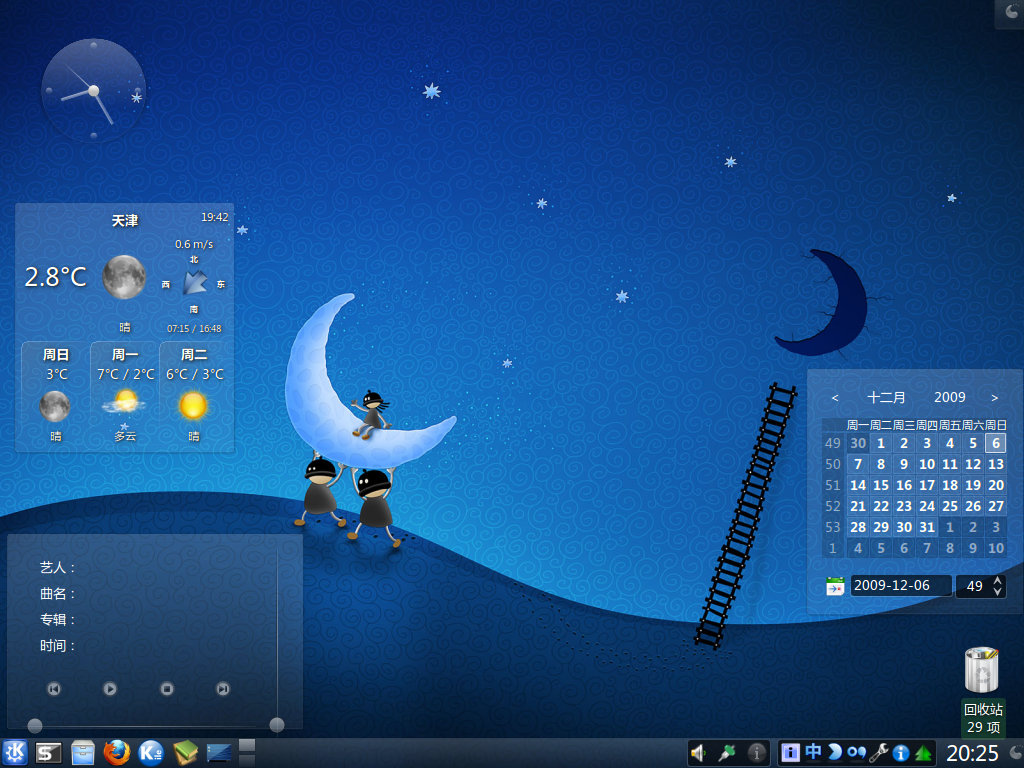Click the 周日 moon forecast icon
1024x768 pixels.
coord(55,406)
